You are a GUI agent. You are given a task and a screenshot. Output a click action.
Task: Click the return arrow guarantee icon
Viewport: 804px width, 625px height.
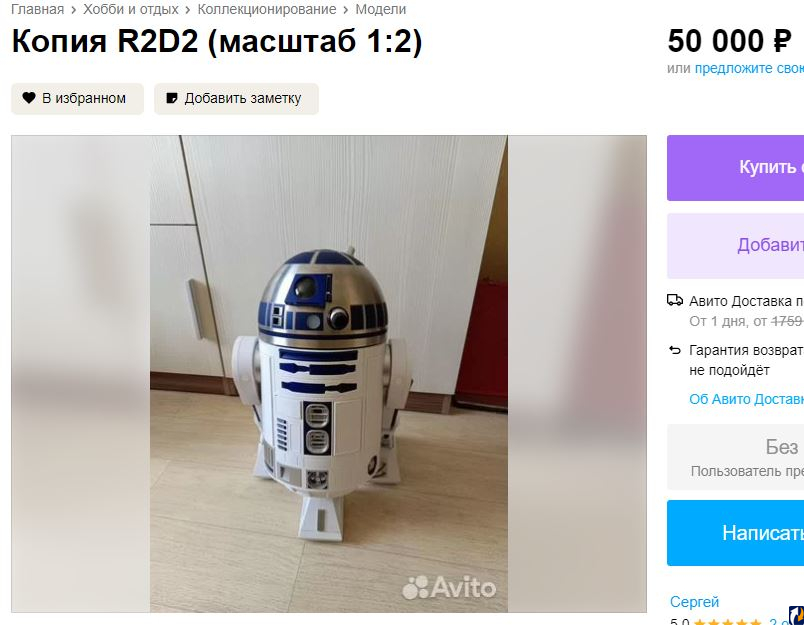click(675, 350)
